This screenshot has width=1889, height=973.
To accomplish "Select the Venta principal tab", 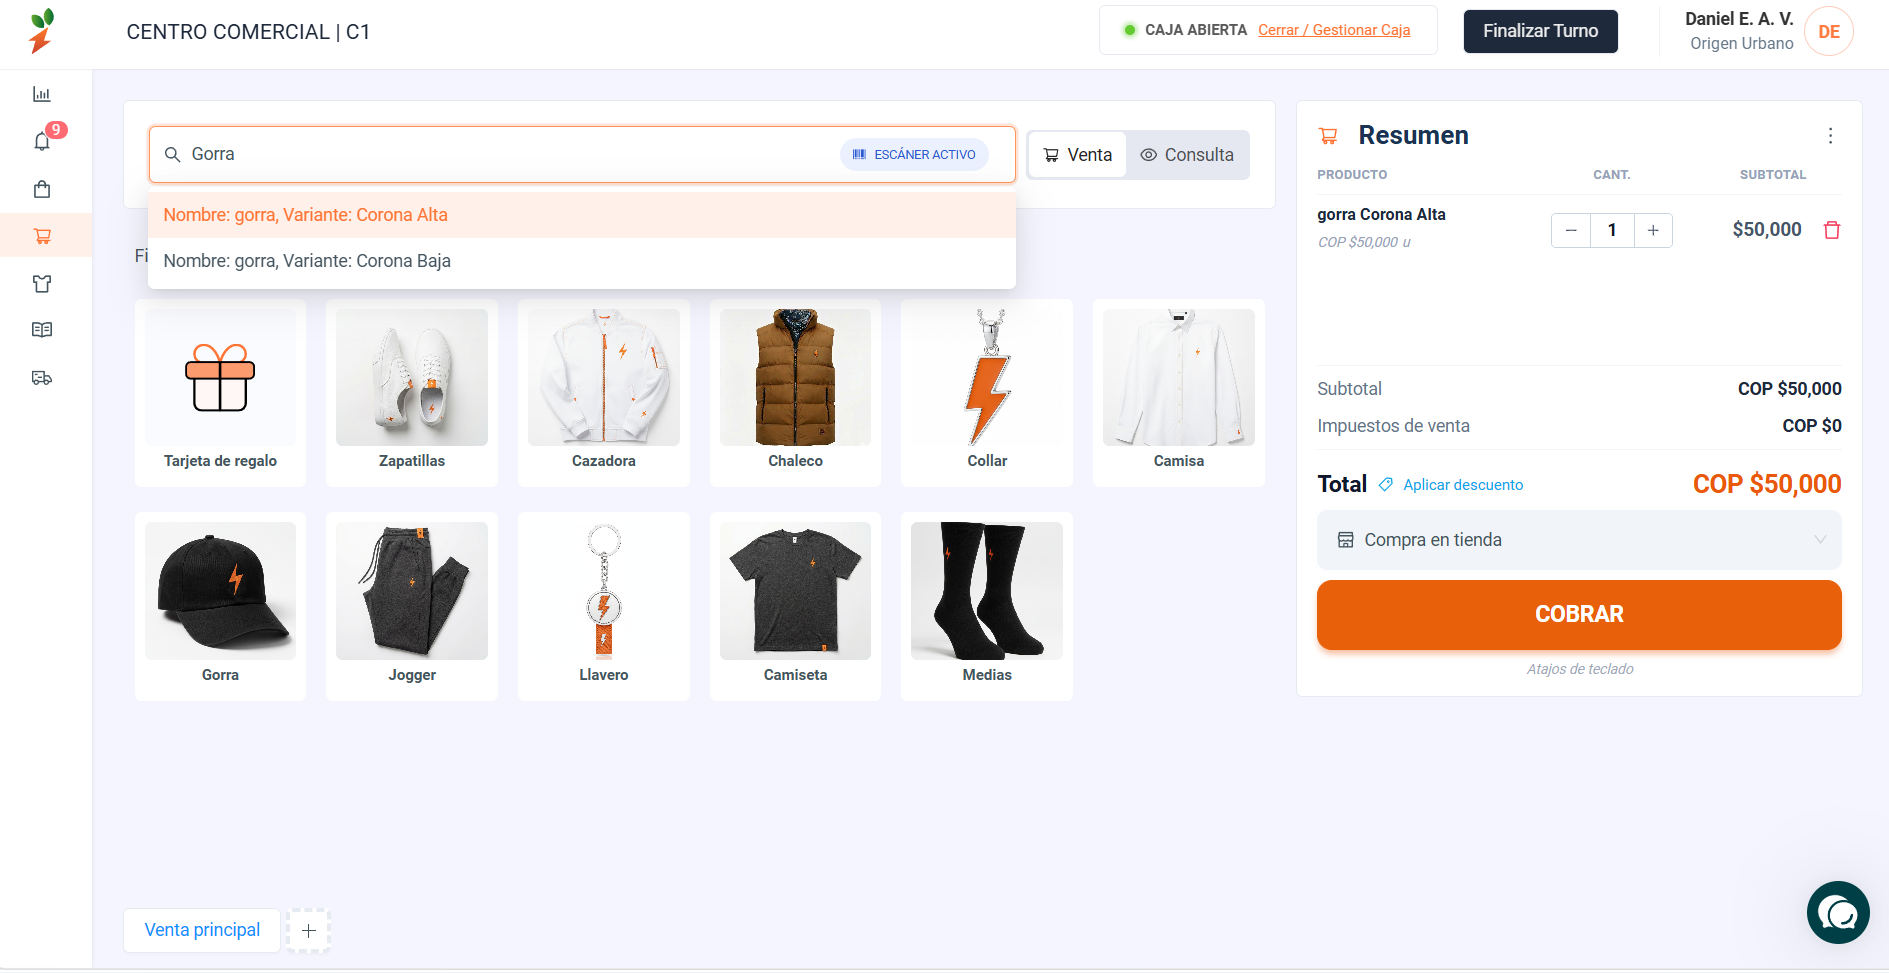I will click(202, 930).
